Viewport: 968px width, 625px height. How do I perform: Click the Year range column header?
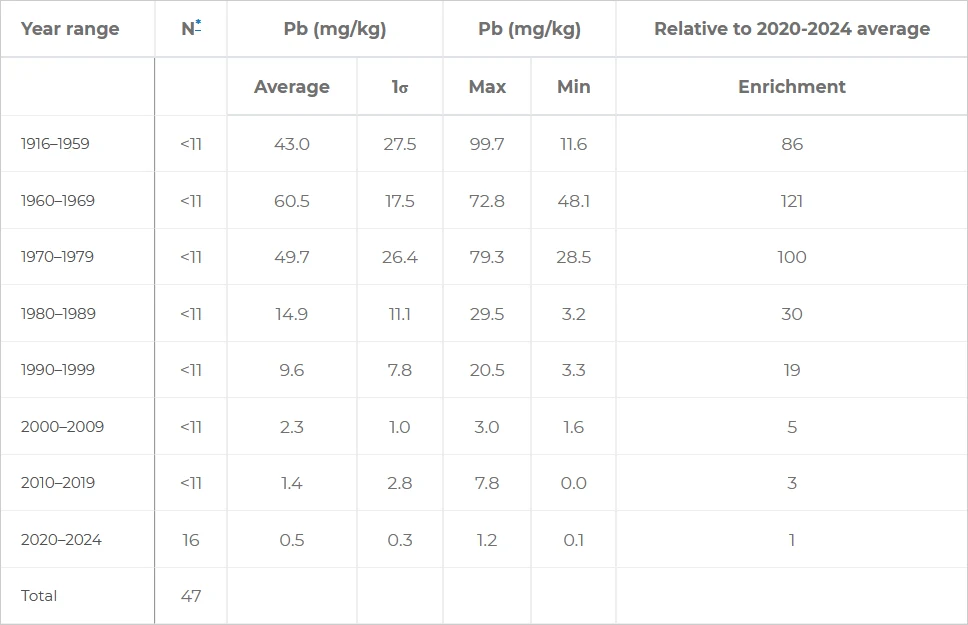(x=70, y=29)
